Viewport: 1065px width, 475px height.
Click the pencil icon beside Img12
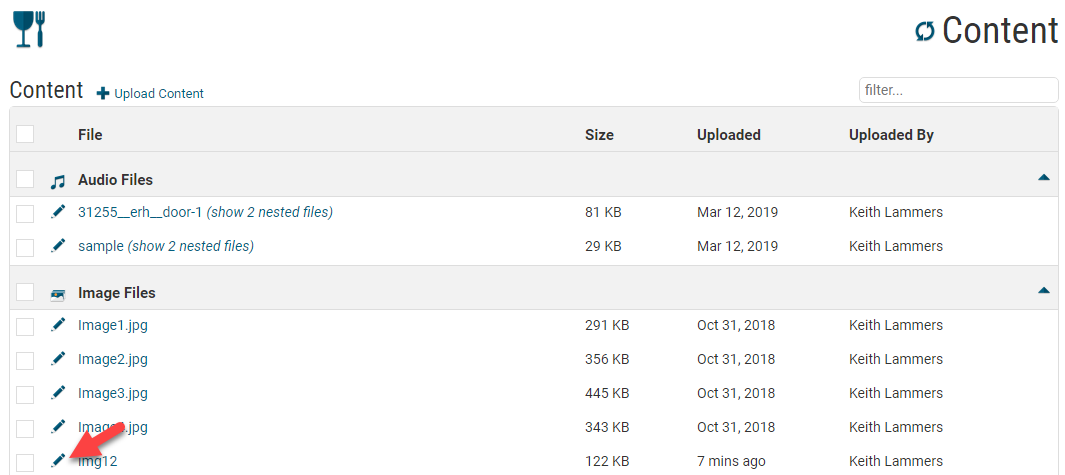58,460
